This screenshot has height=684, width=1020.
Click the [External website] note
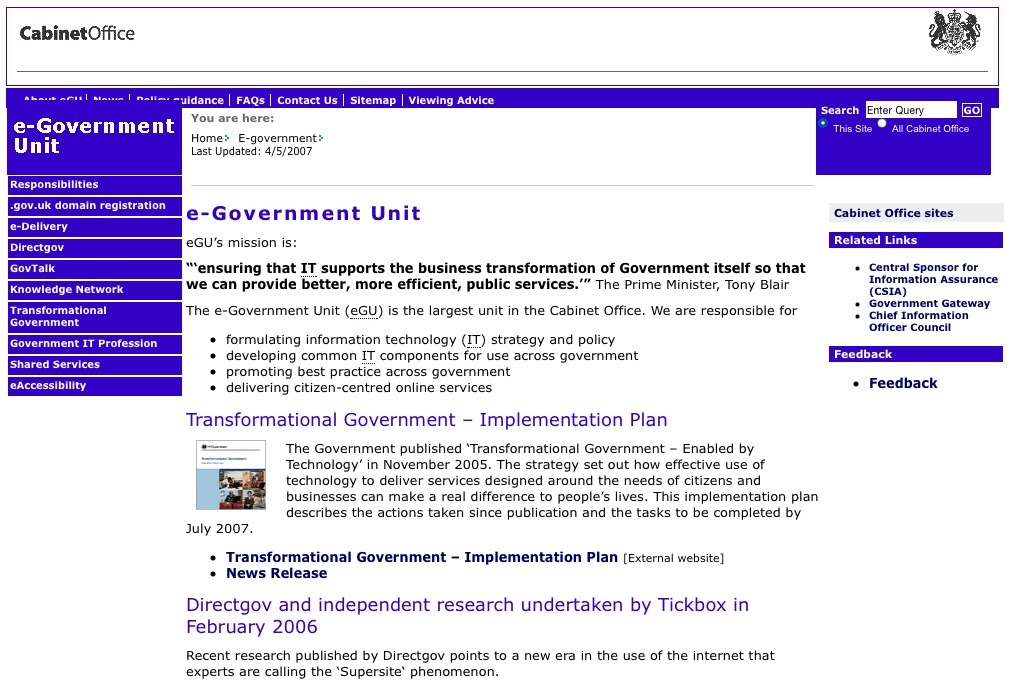[x=673, y=558]
